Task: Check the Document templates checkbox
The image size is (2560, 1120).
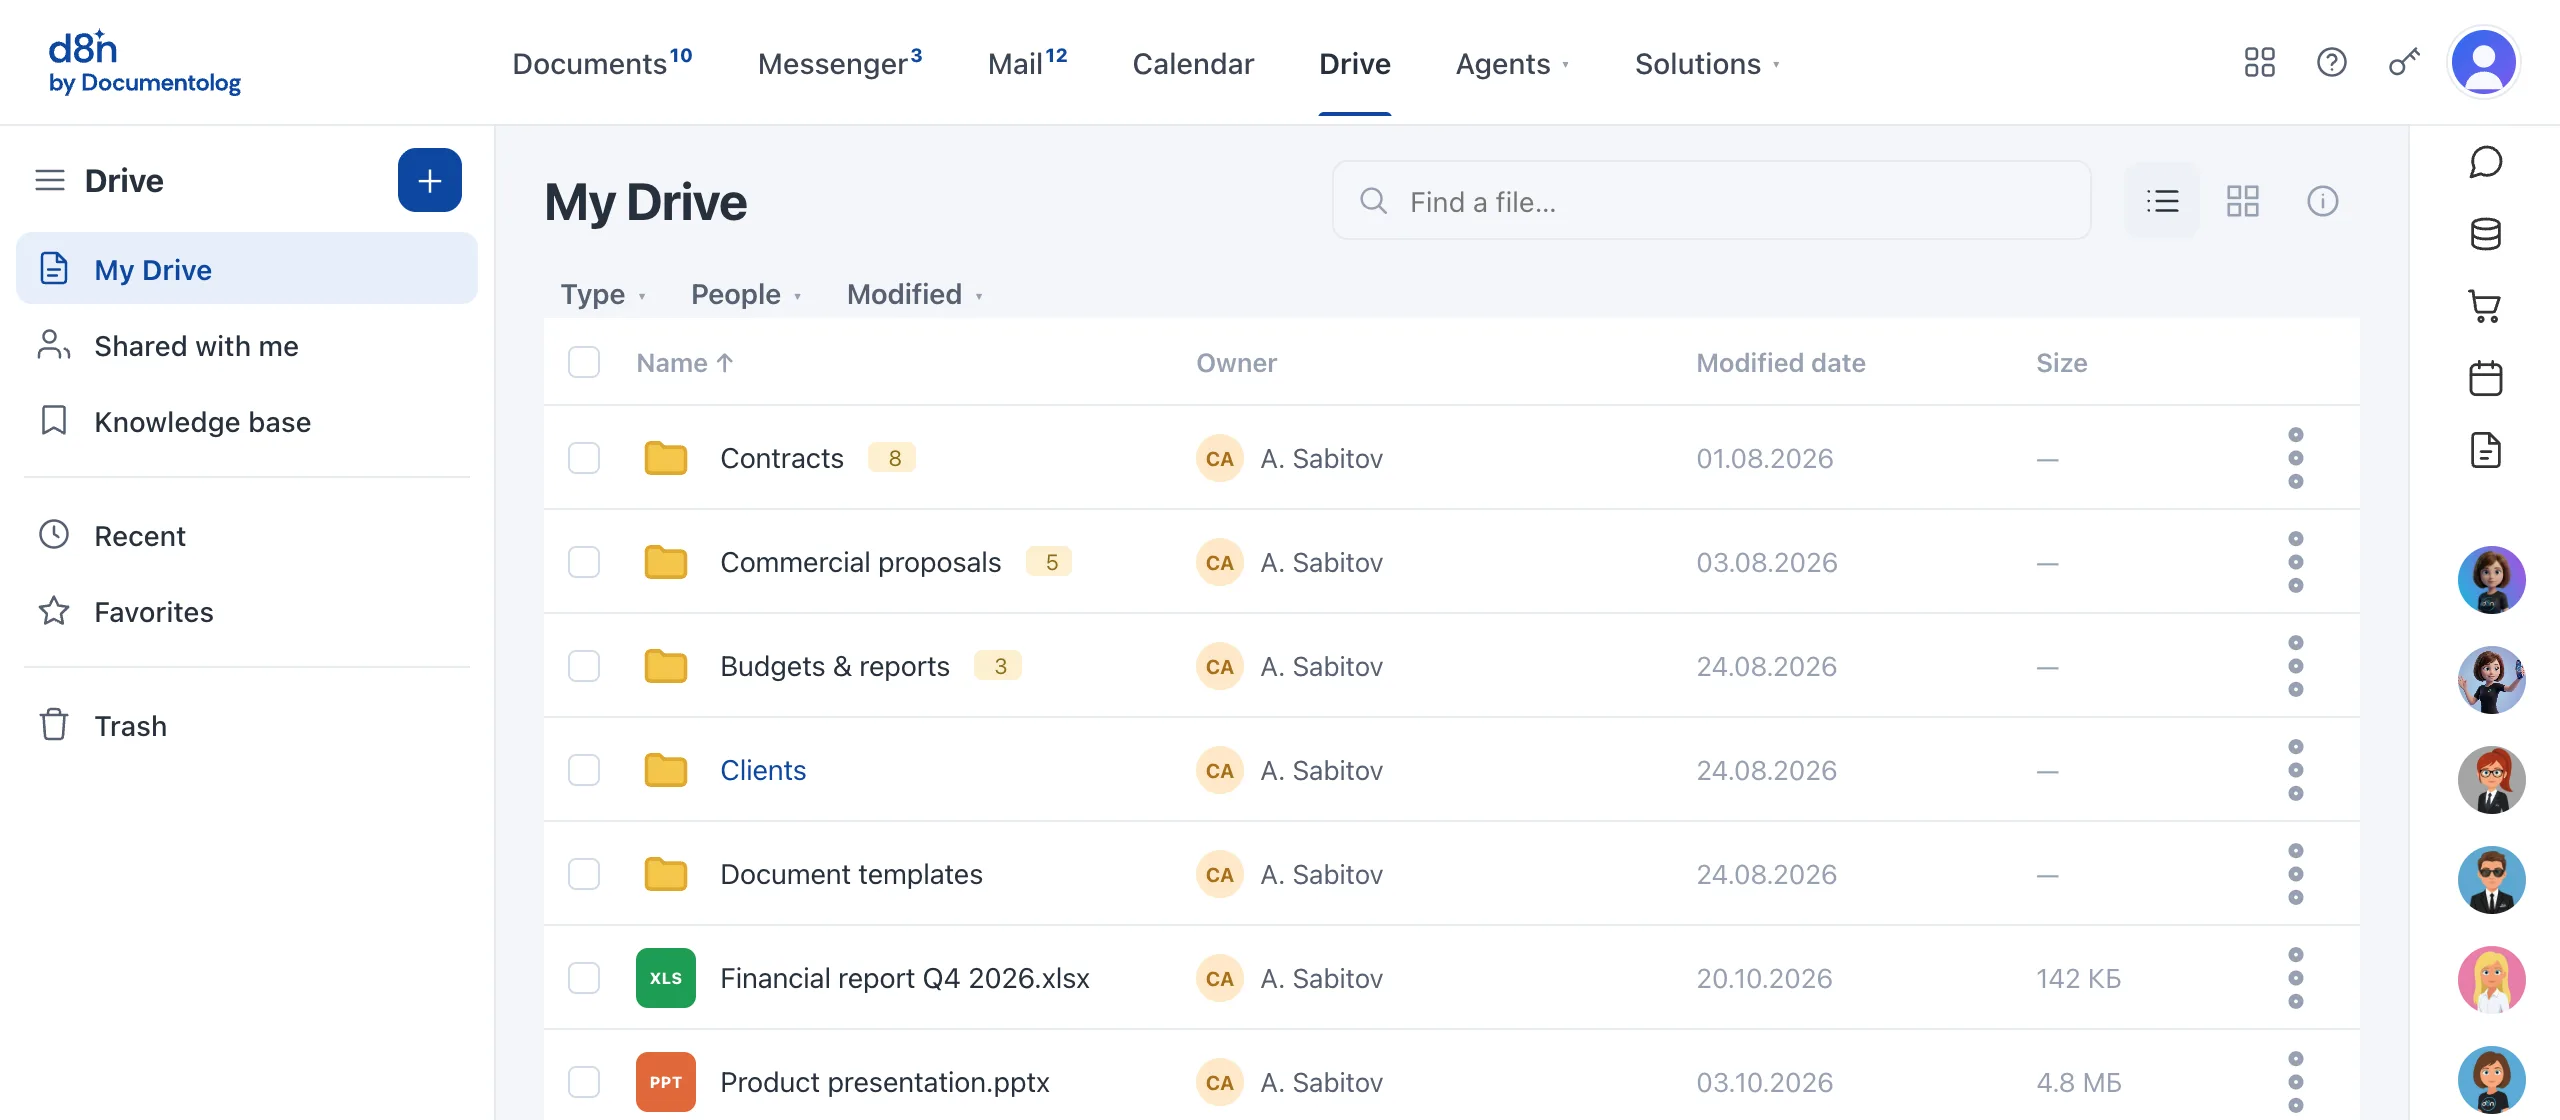Action: [584, 874]
